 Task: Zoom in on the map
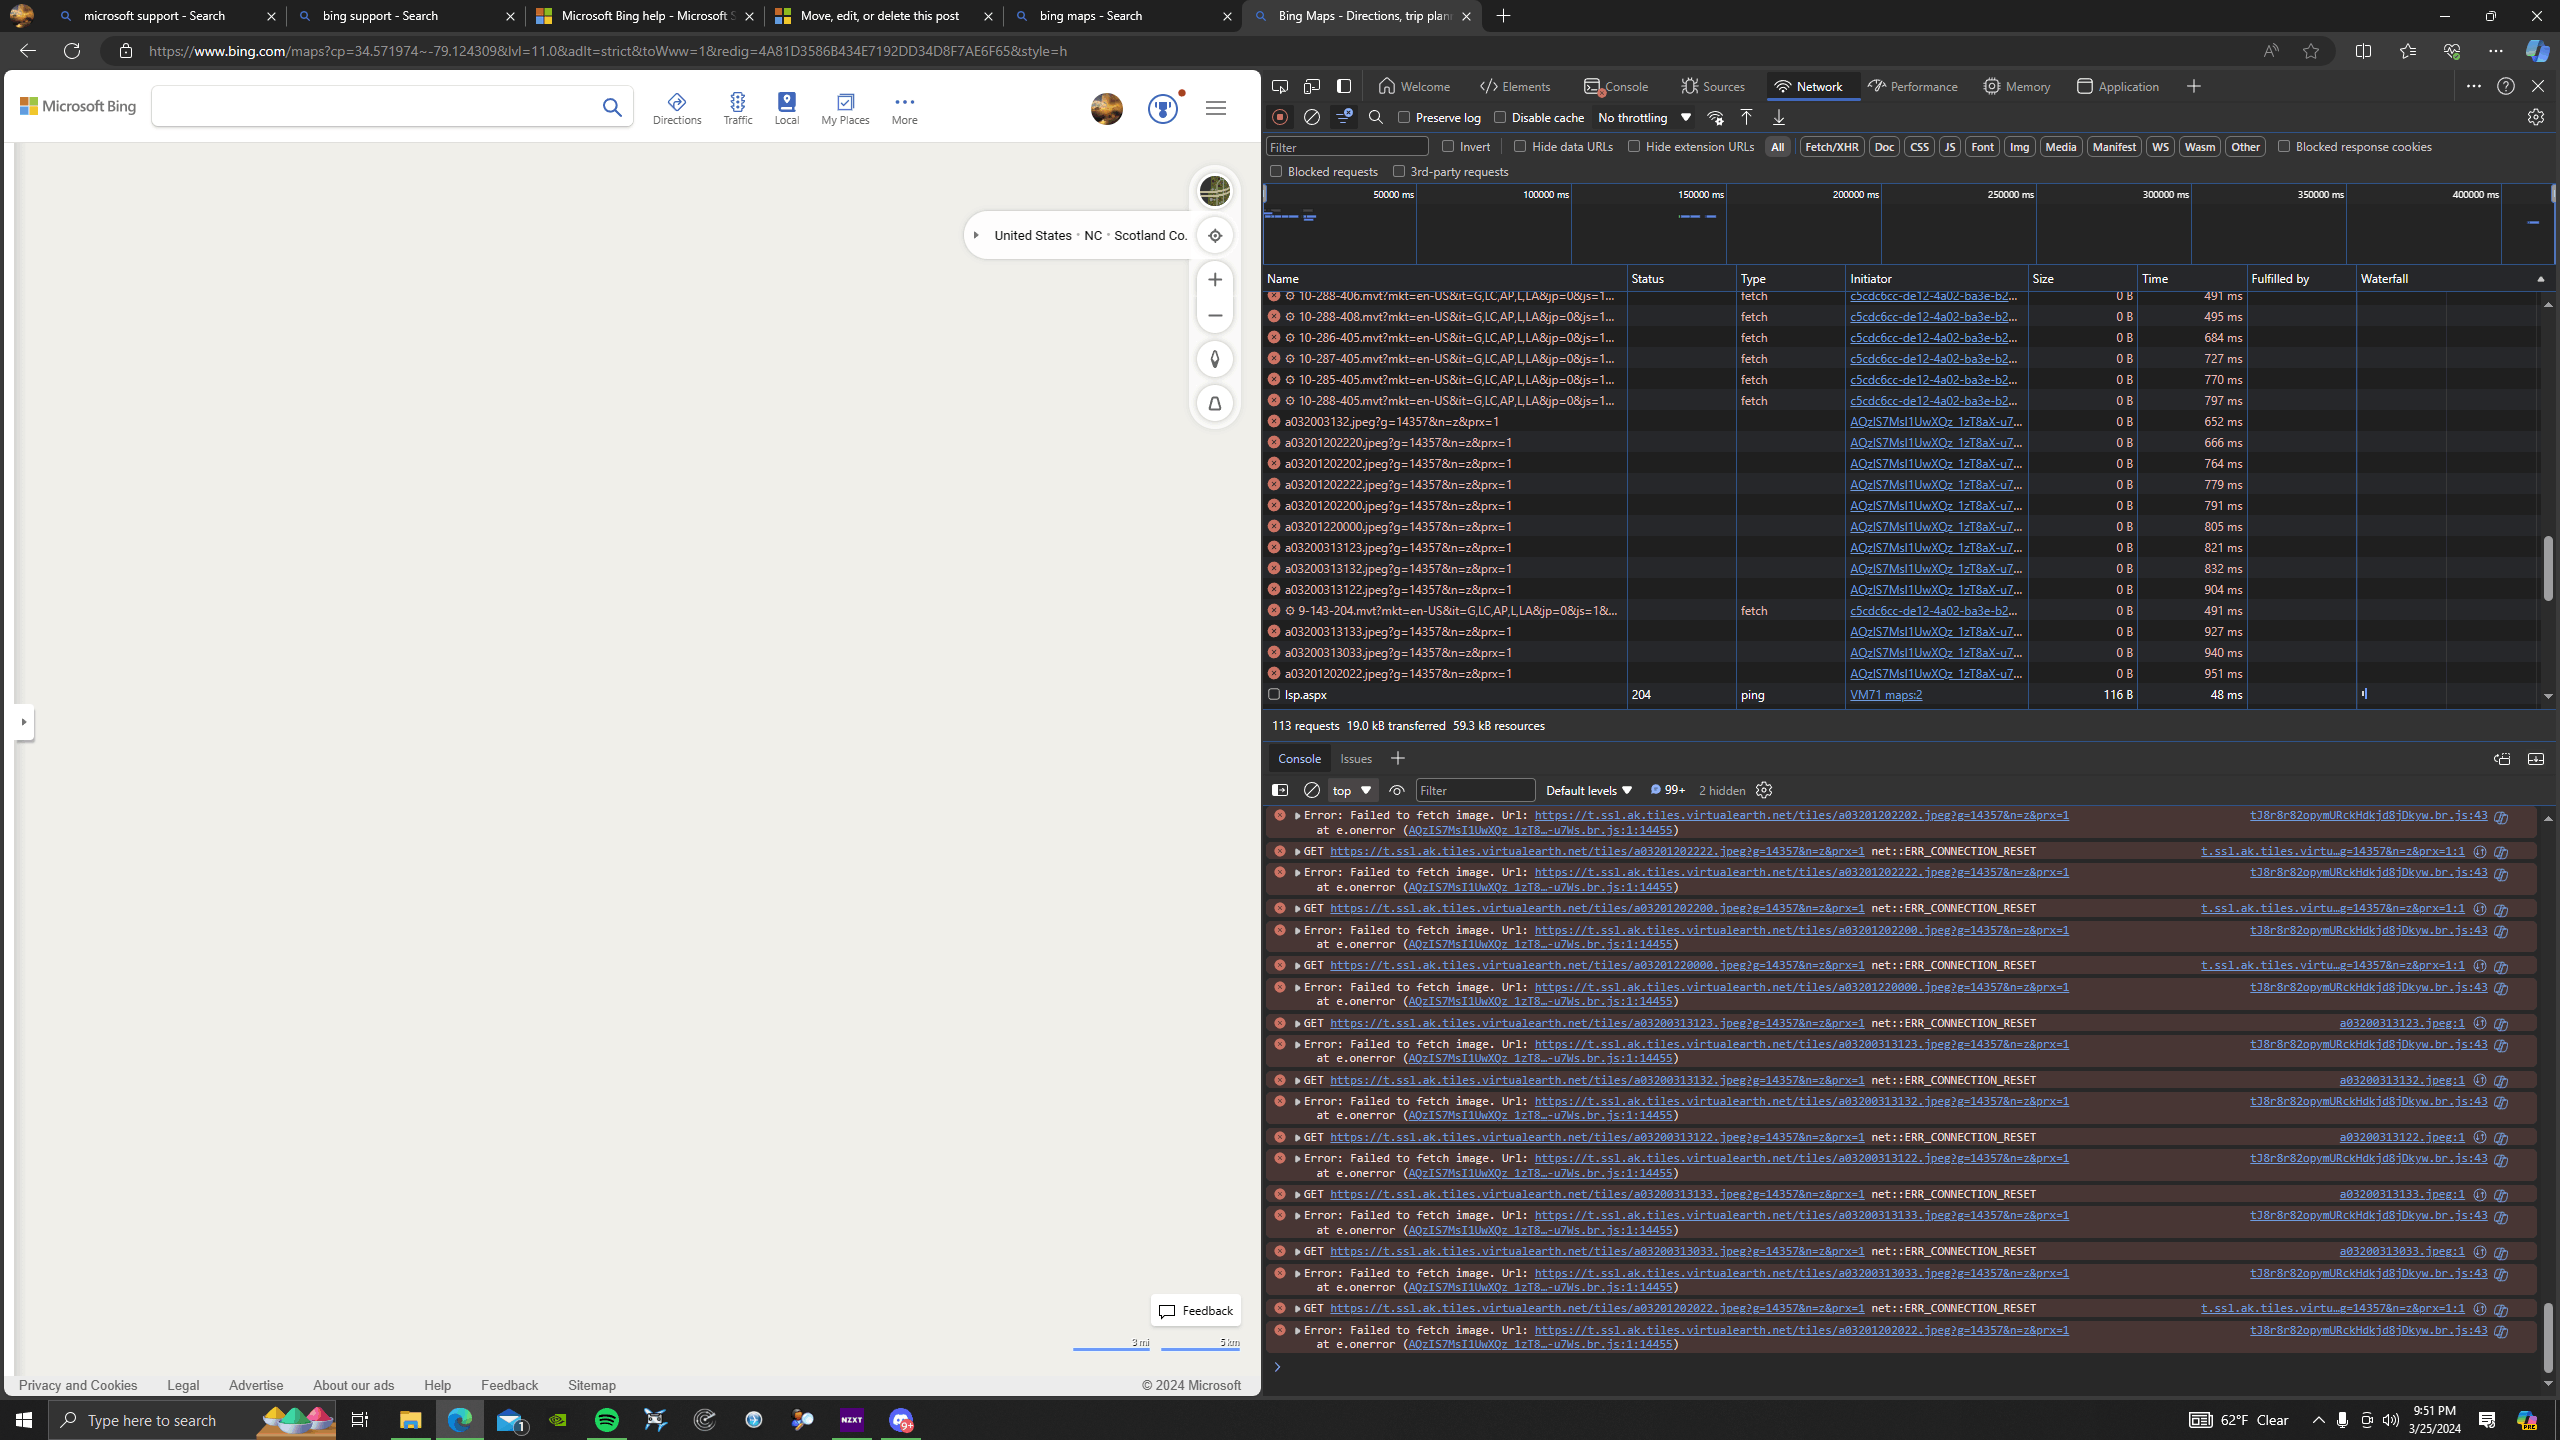tap(1215, 280)
